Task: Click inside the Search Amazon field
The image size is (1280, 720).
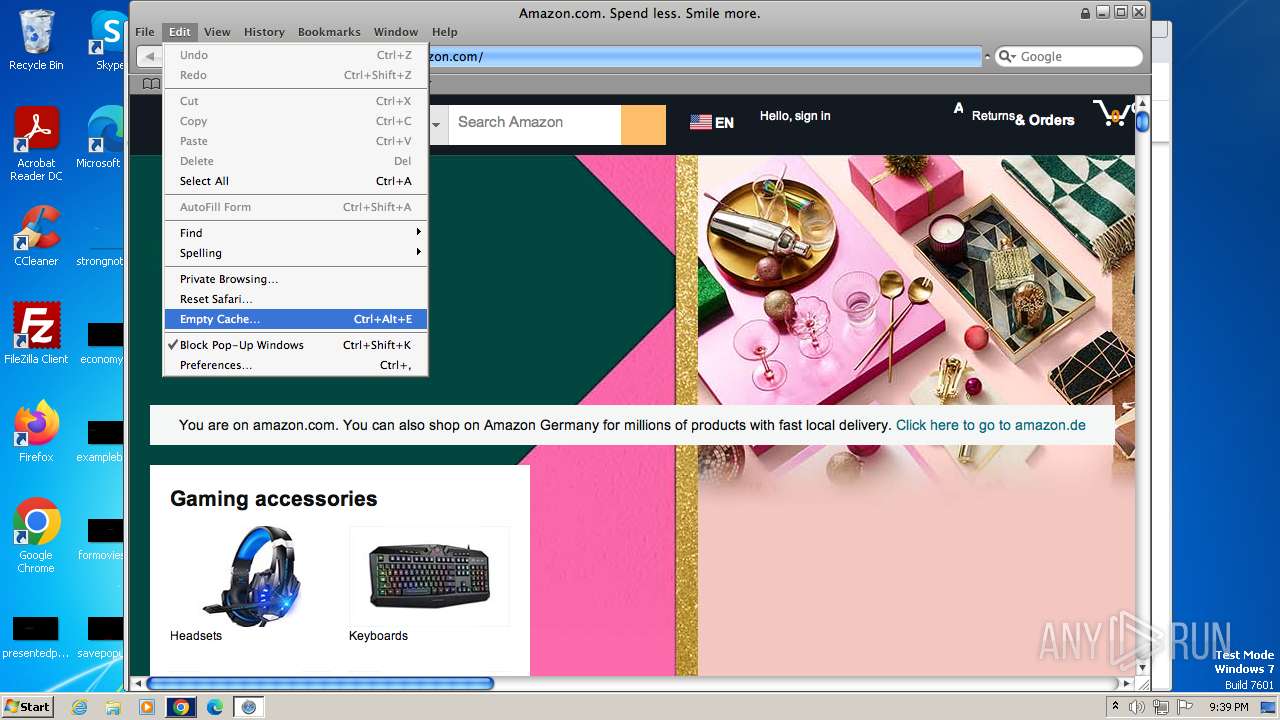Action: tap(534, 125)
